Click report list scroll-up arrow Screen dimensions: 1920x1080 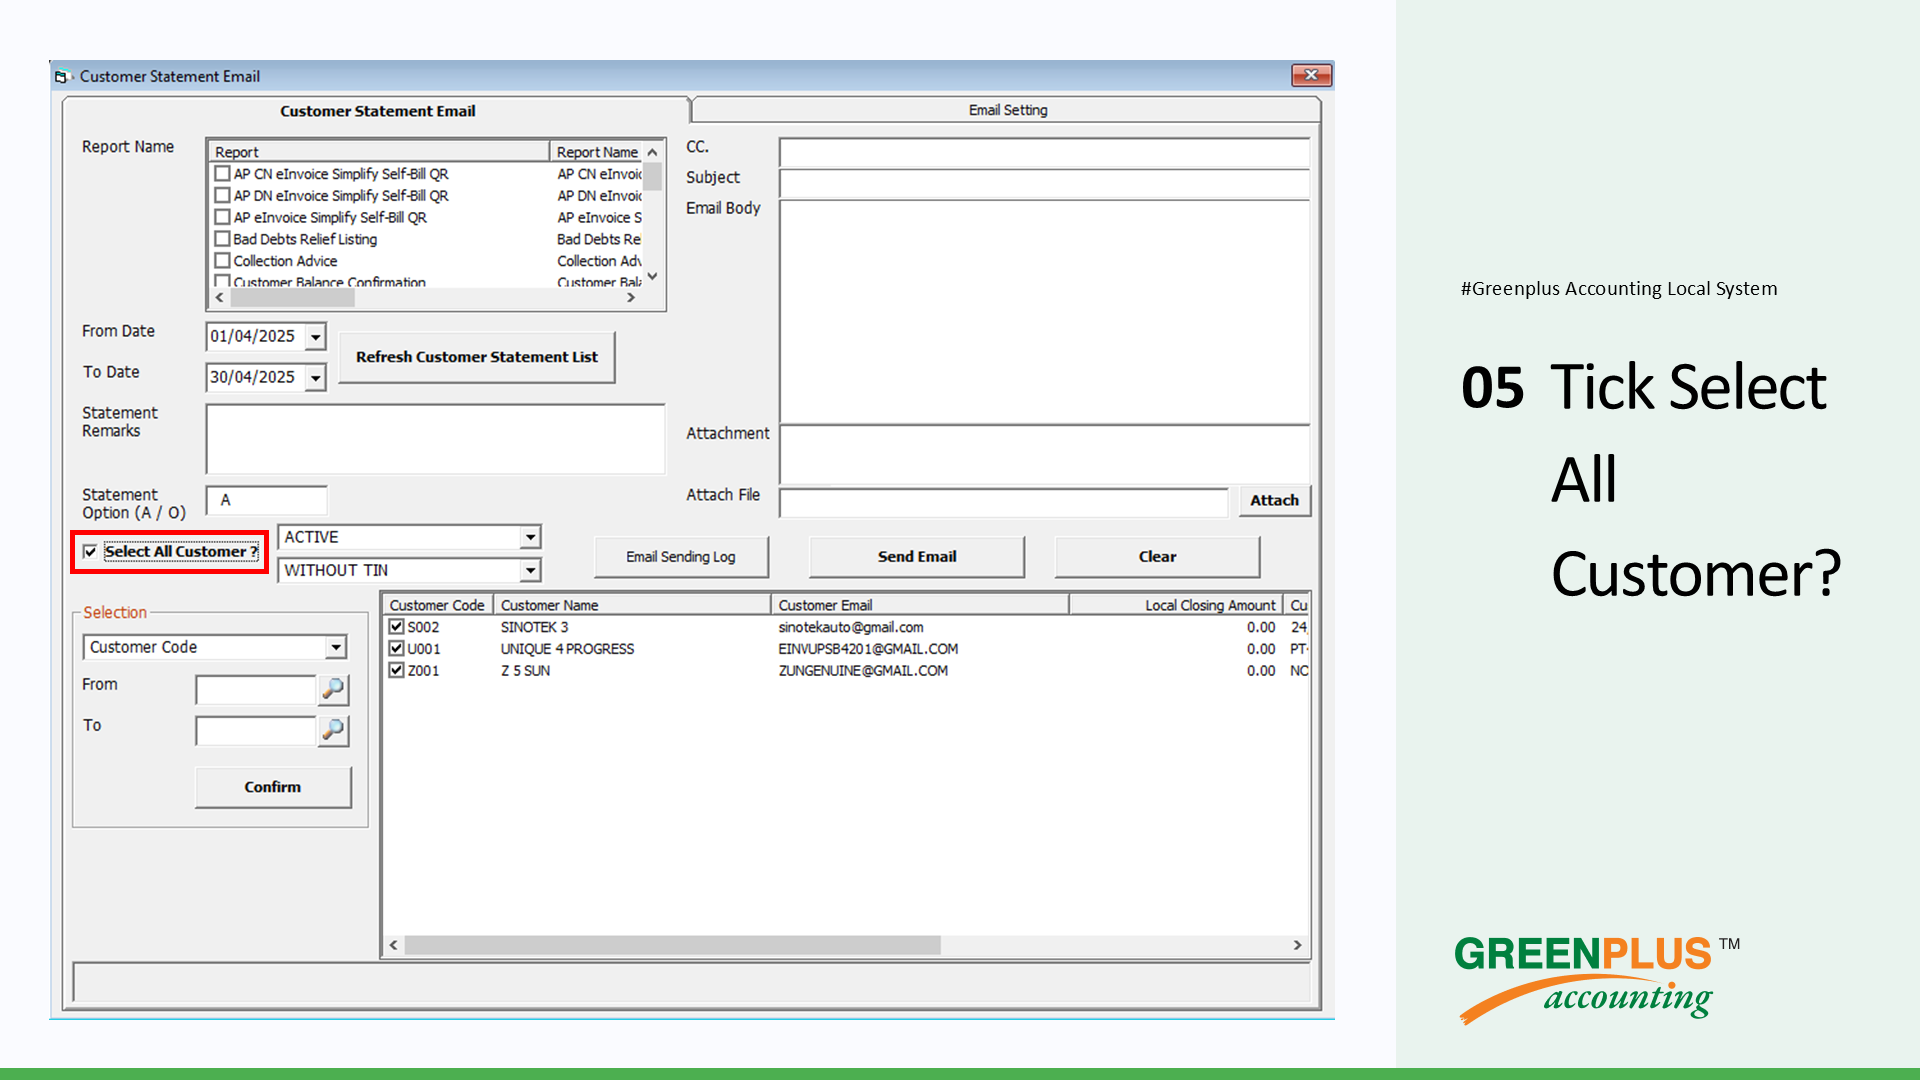tap(652, 153)
